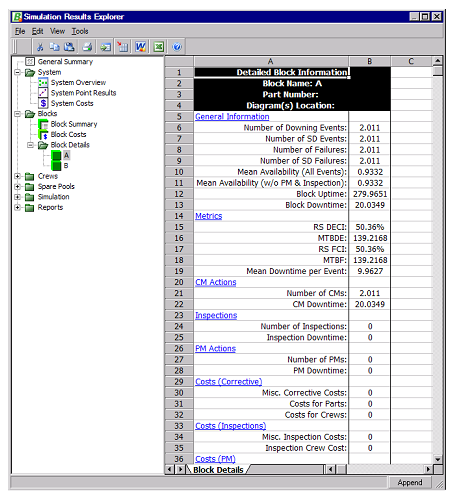Follow the CM Actions link
Screen dimensions: 456x502
click(216, 282)
